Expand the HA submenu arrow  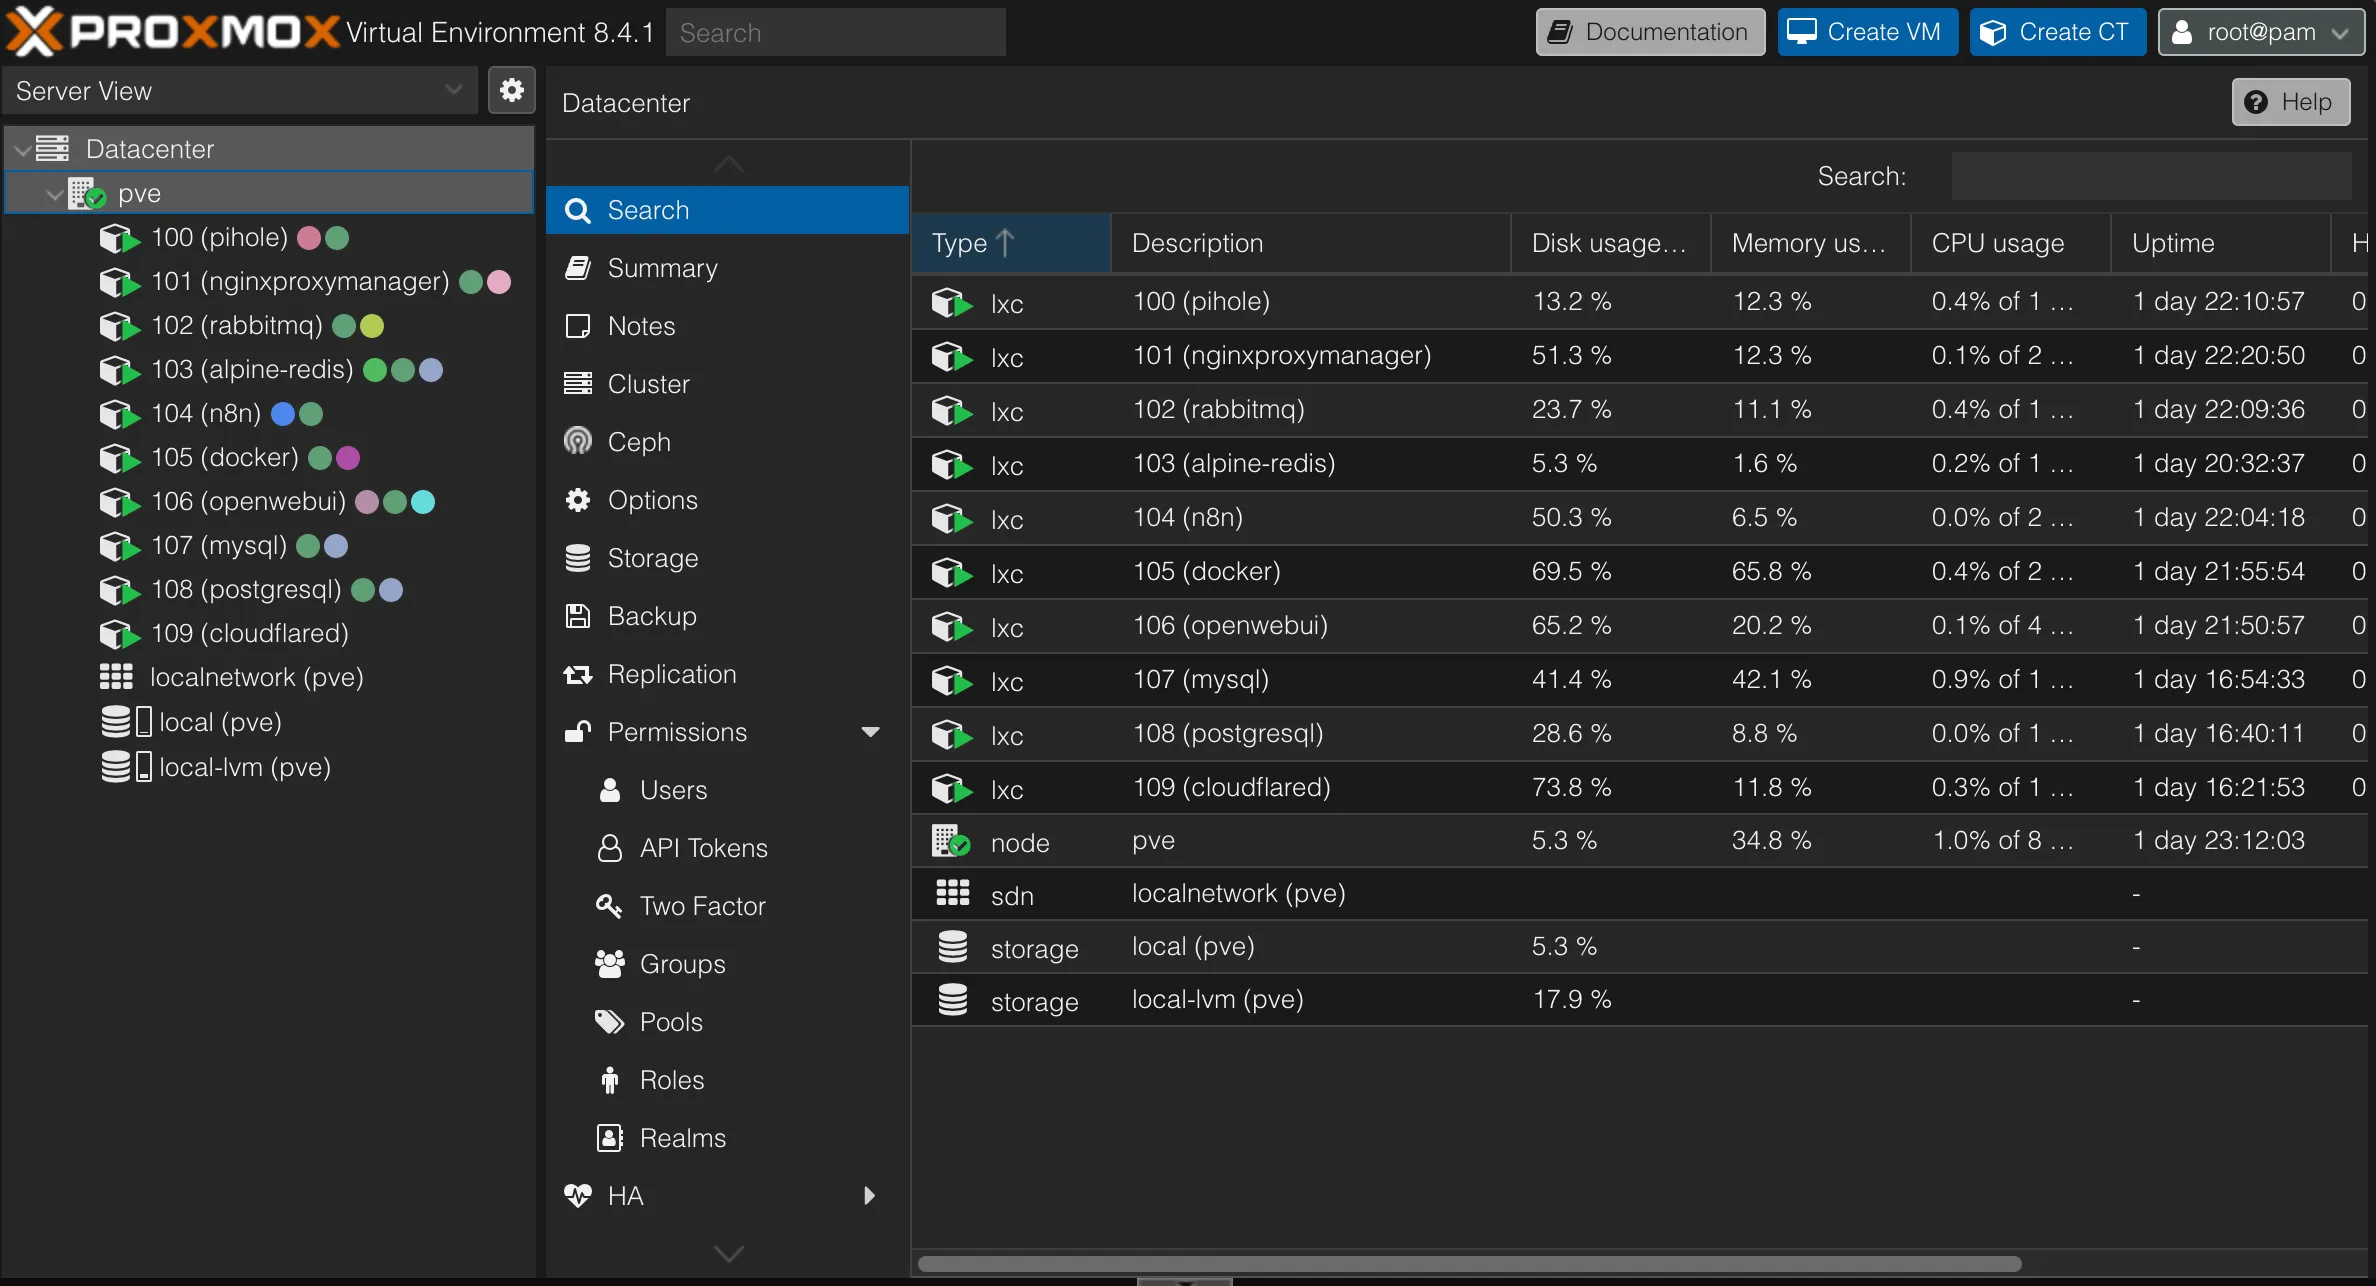click(869, 1196)
